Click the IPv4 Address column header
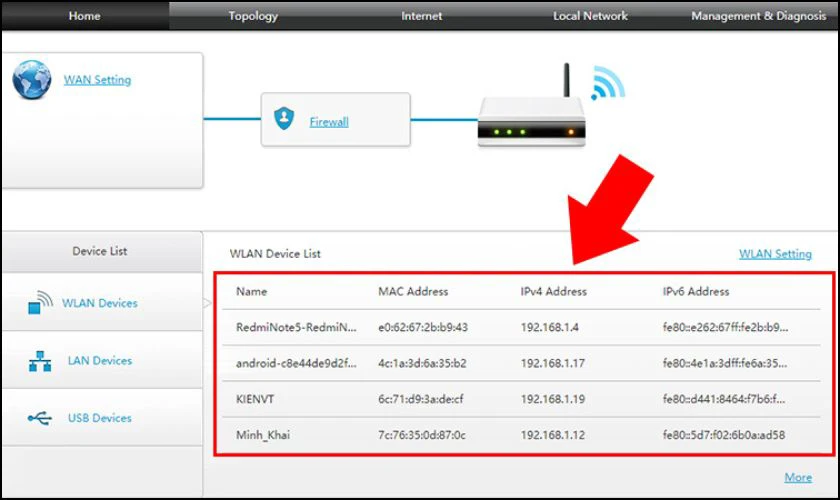This screenshot has height=500, width=840. [553, 292]
